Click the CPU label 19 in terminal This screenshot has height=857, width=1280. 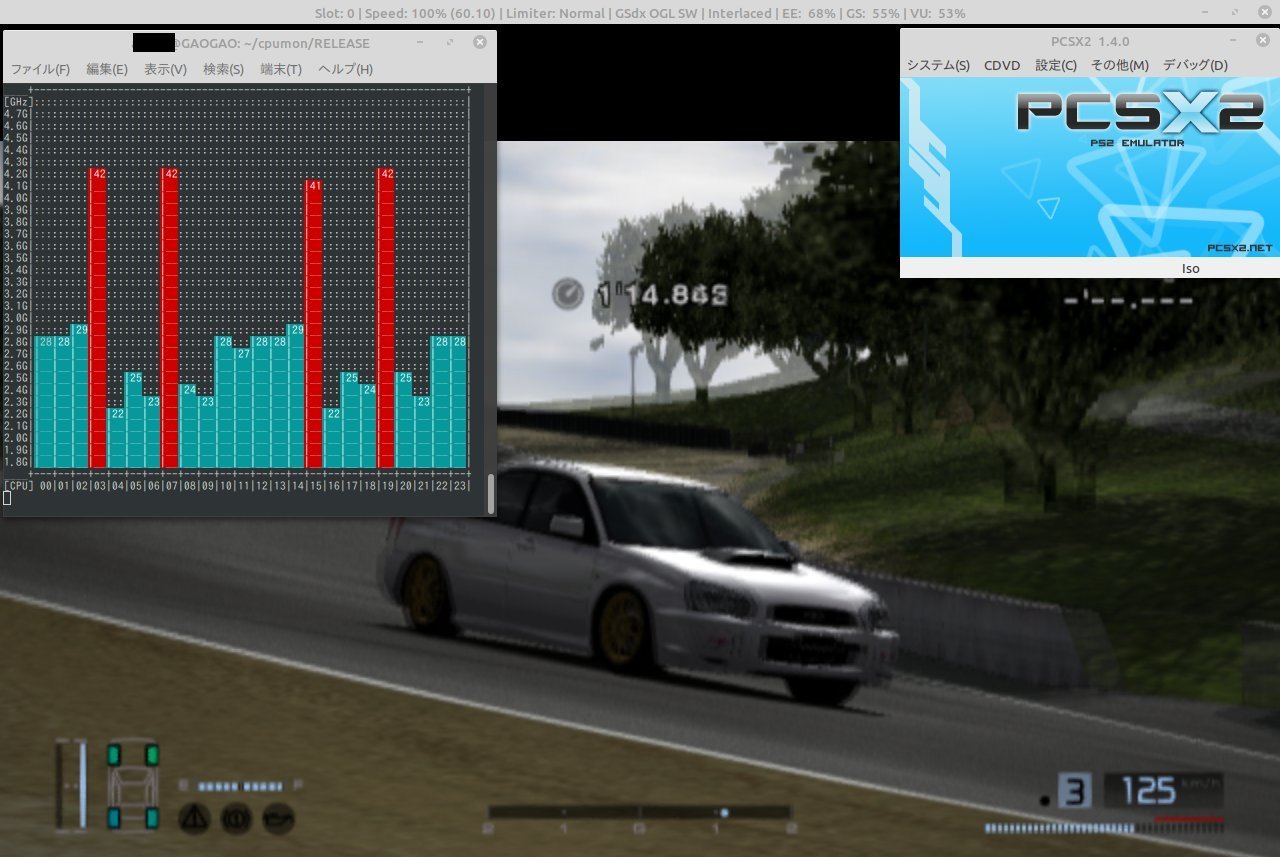pos(386,486)
